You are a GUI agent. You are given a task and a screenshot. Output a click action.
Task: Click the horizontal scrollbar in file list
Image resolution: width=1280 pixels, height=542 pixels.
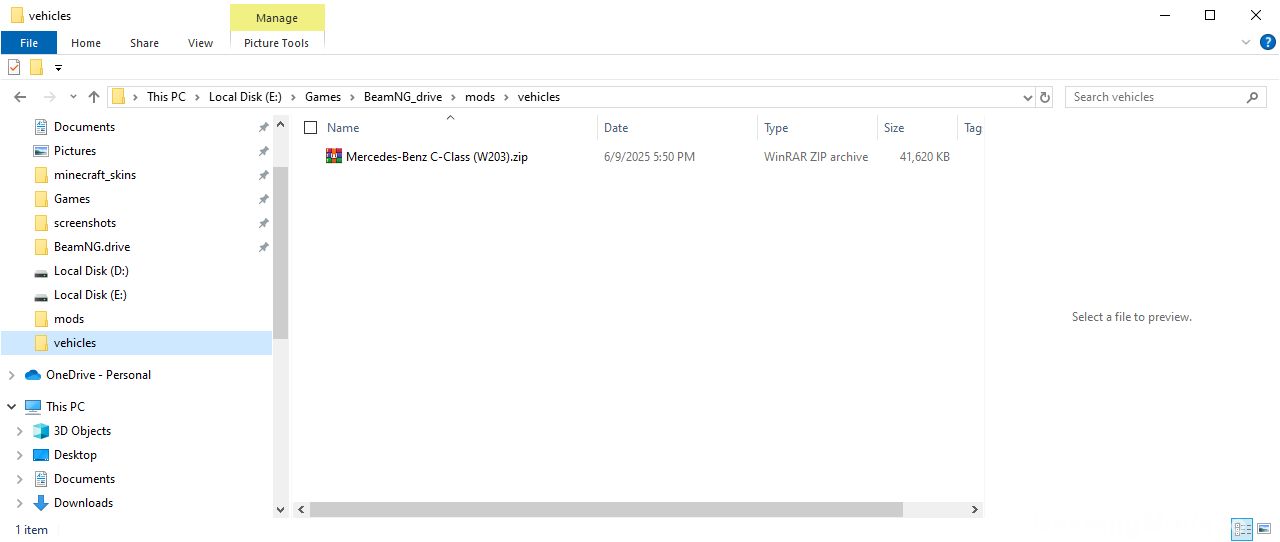click(x=606, y=510)
